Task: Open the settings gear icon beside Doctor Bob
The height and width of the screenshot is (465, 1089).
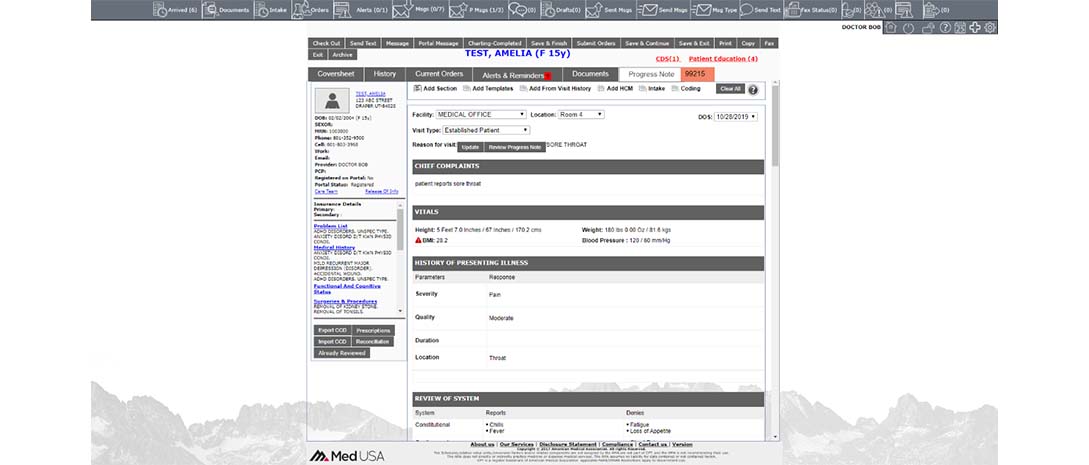Action: [990, 27]
